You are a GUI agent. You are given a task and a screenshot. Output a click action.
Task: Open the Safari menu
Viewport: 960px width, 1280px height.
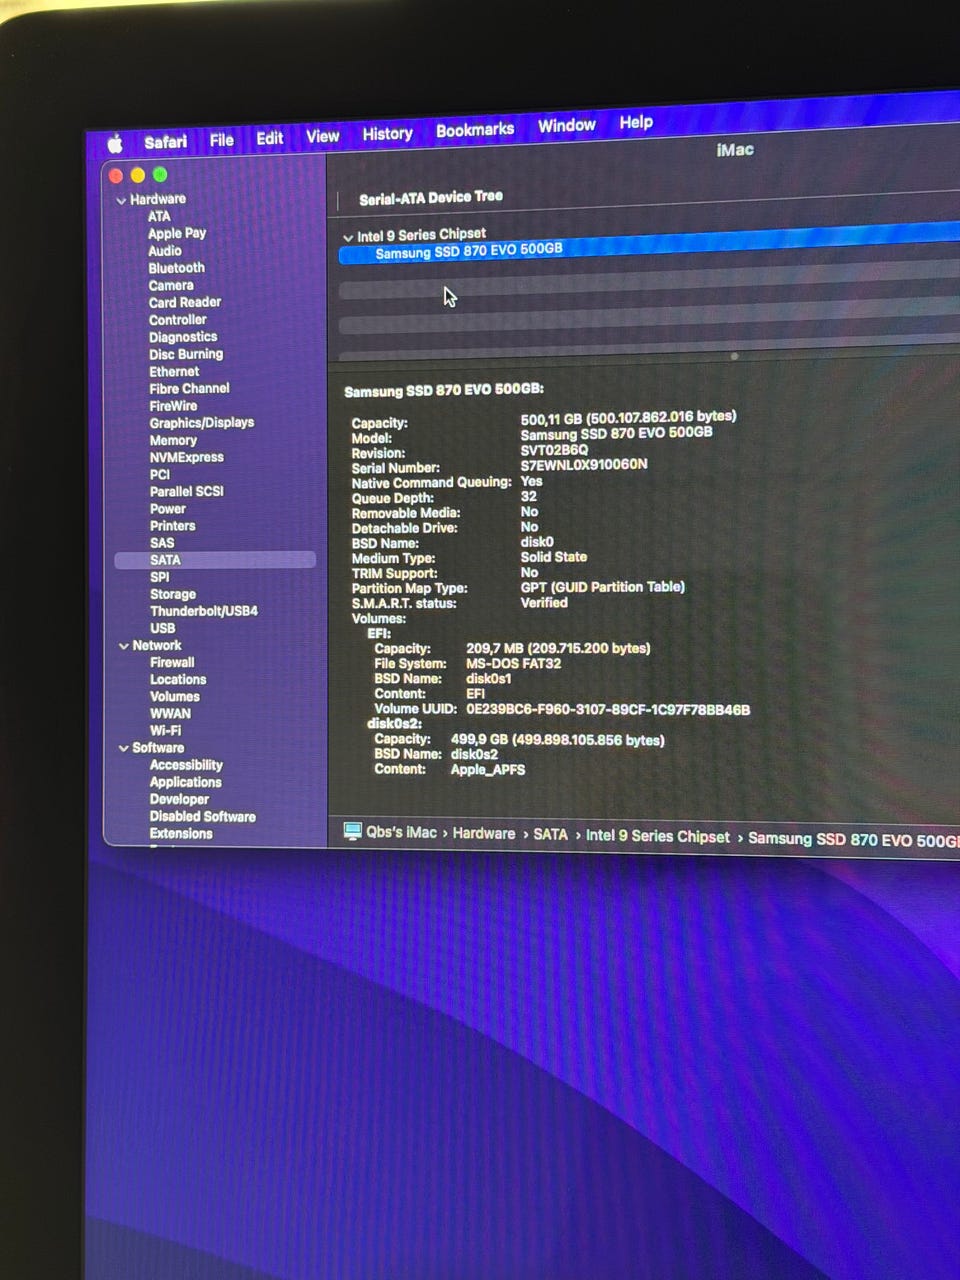point(165,142)
